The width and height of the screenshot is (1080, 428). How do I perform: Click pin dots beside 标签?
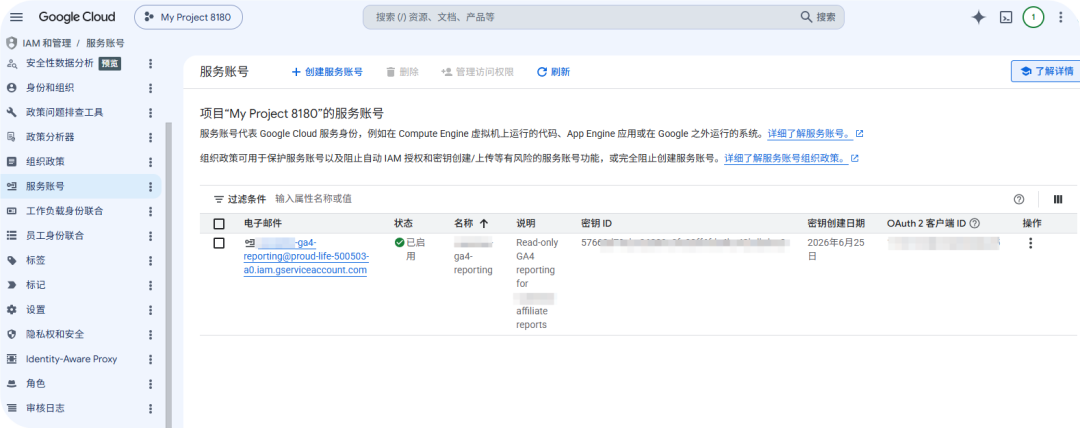pos(151,261)
